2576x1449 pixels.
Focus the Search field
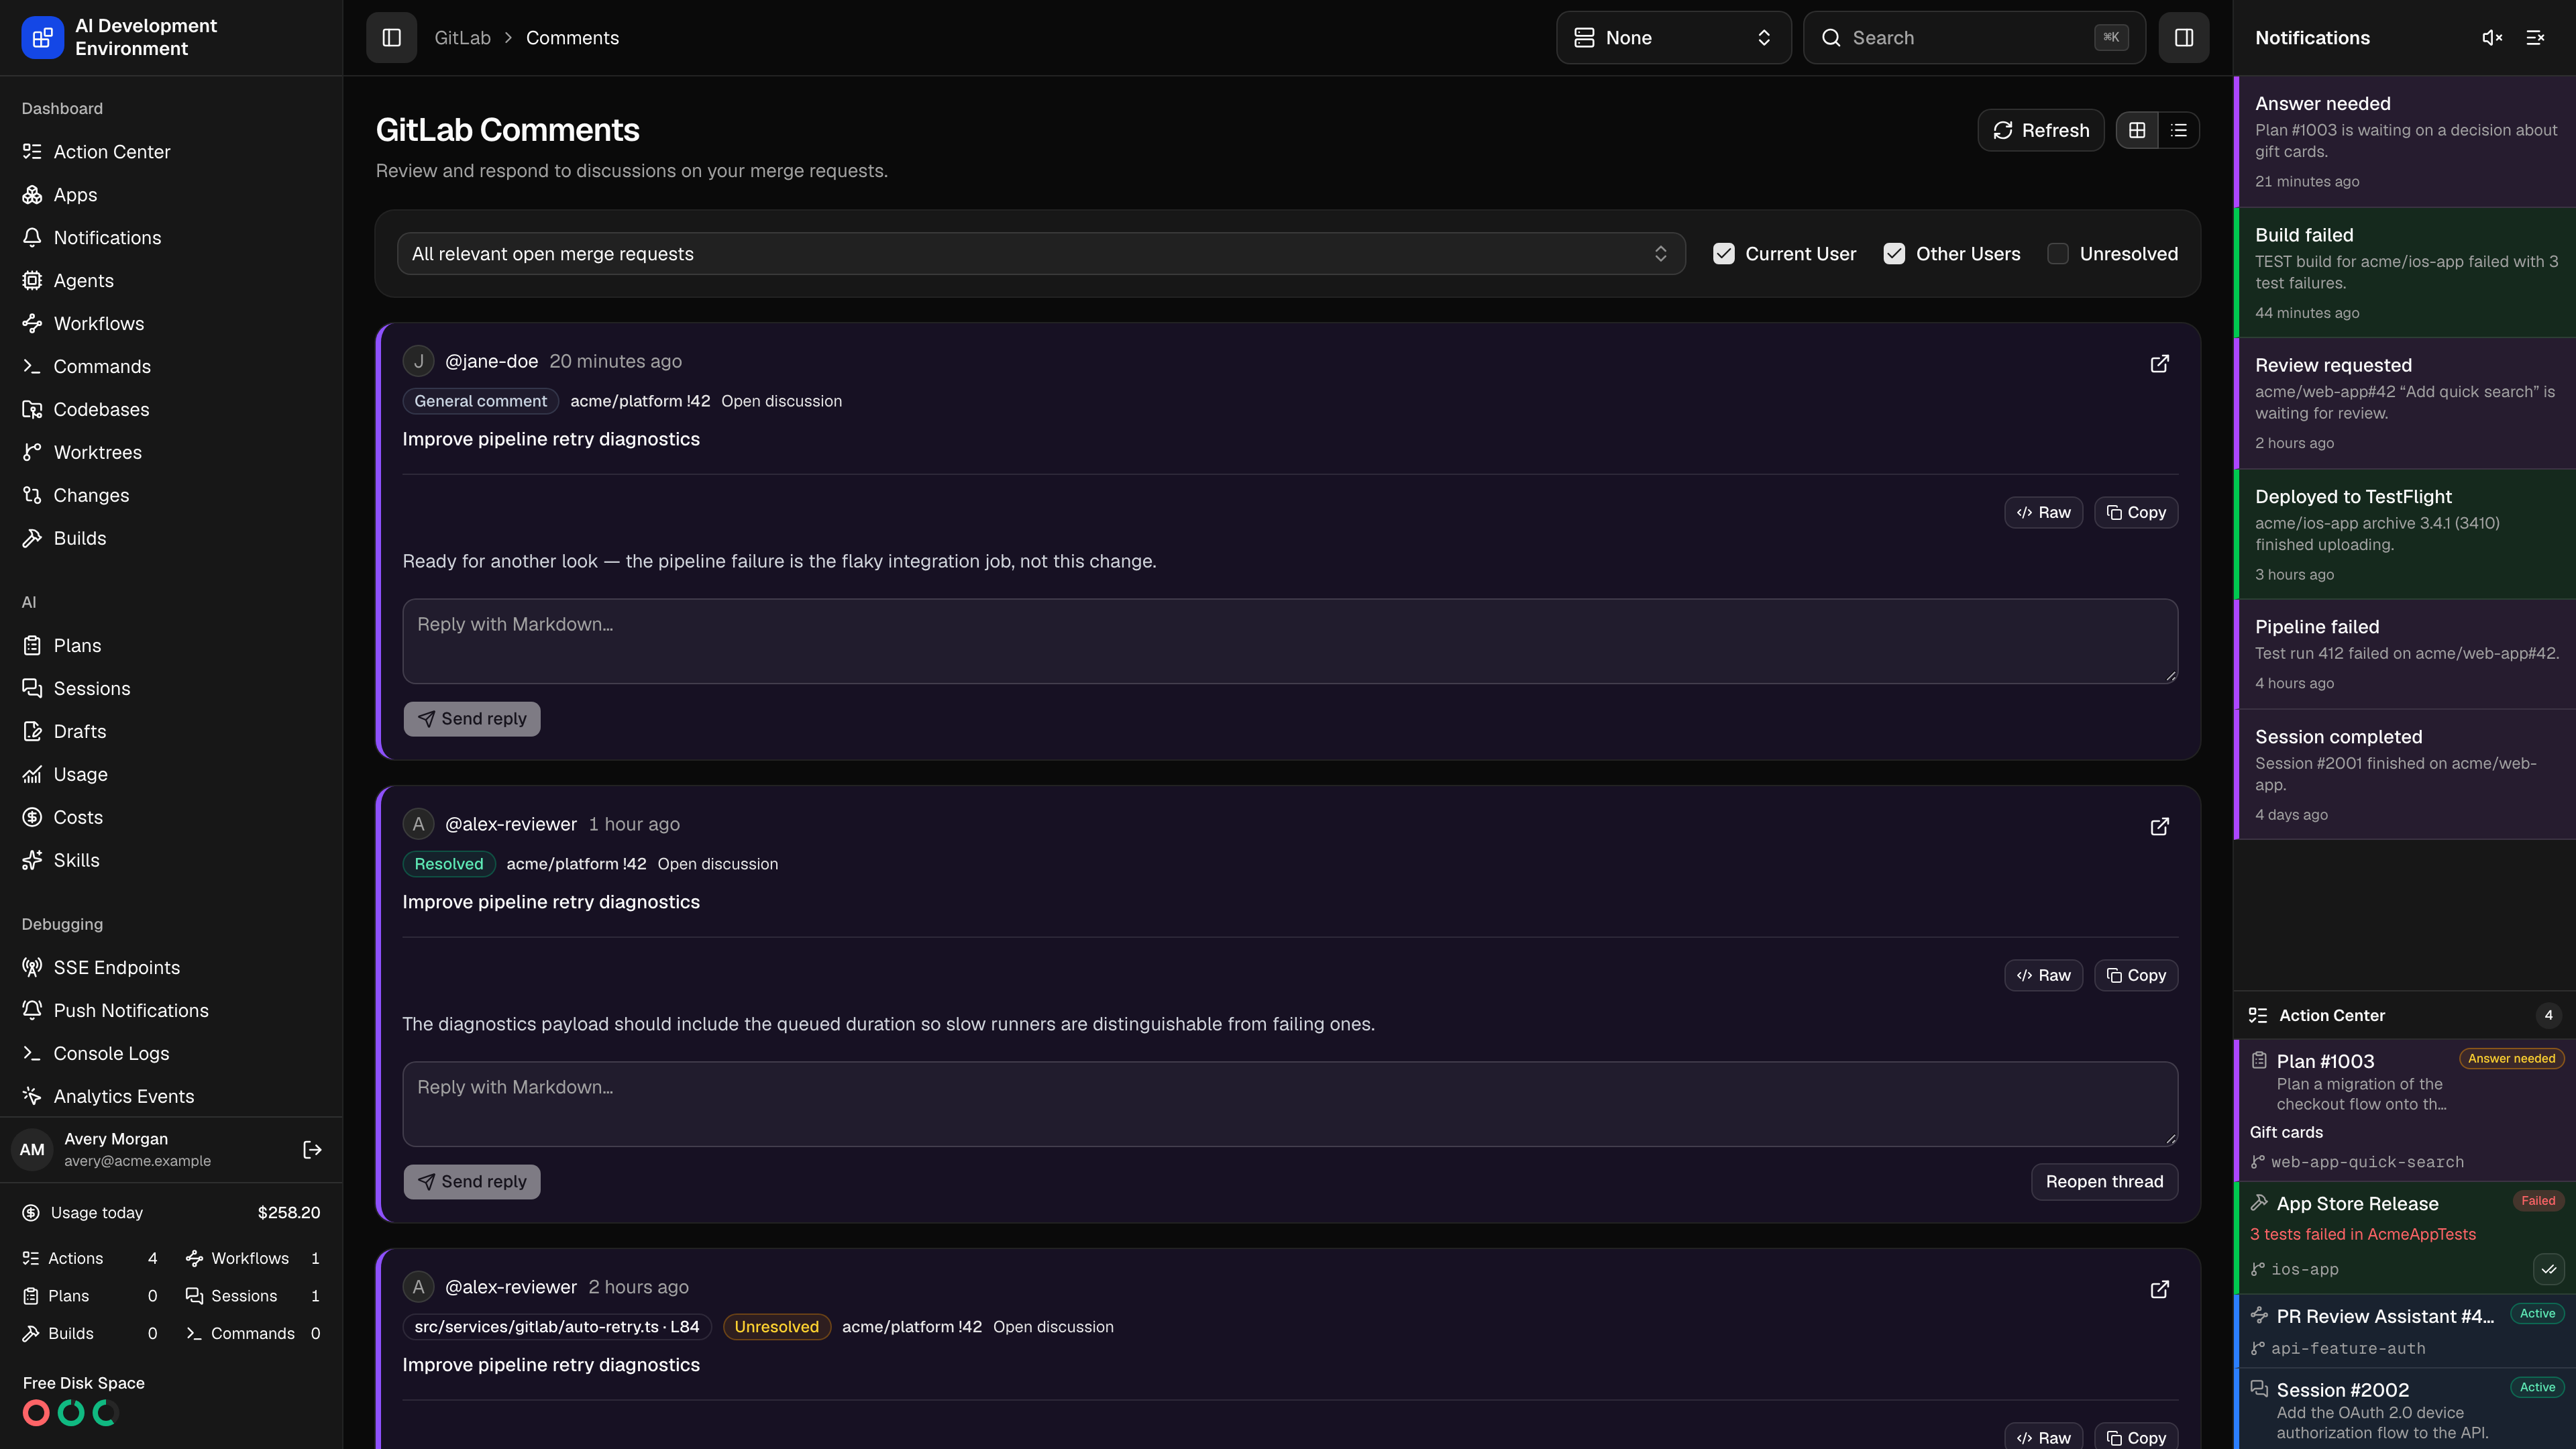(x=1974, y=38)
